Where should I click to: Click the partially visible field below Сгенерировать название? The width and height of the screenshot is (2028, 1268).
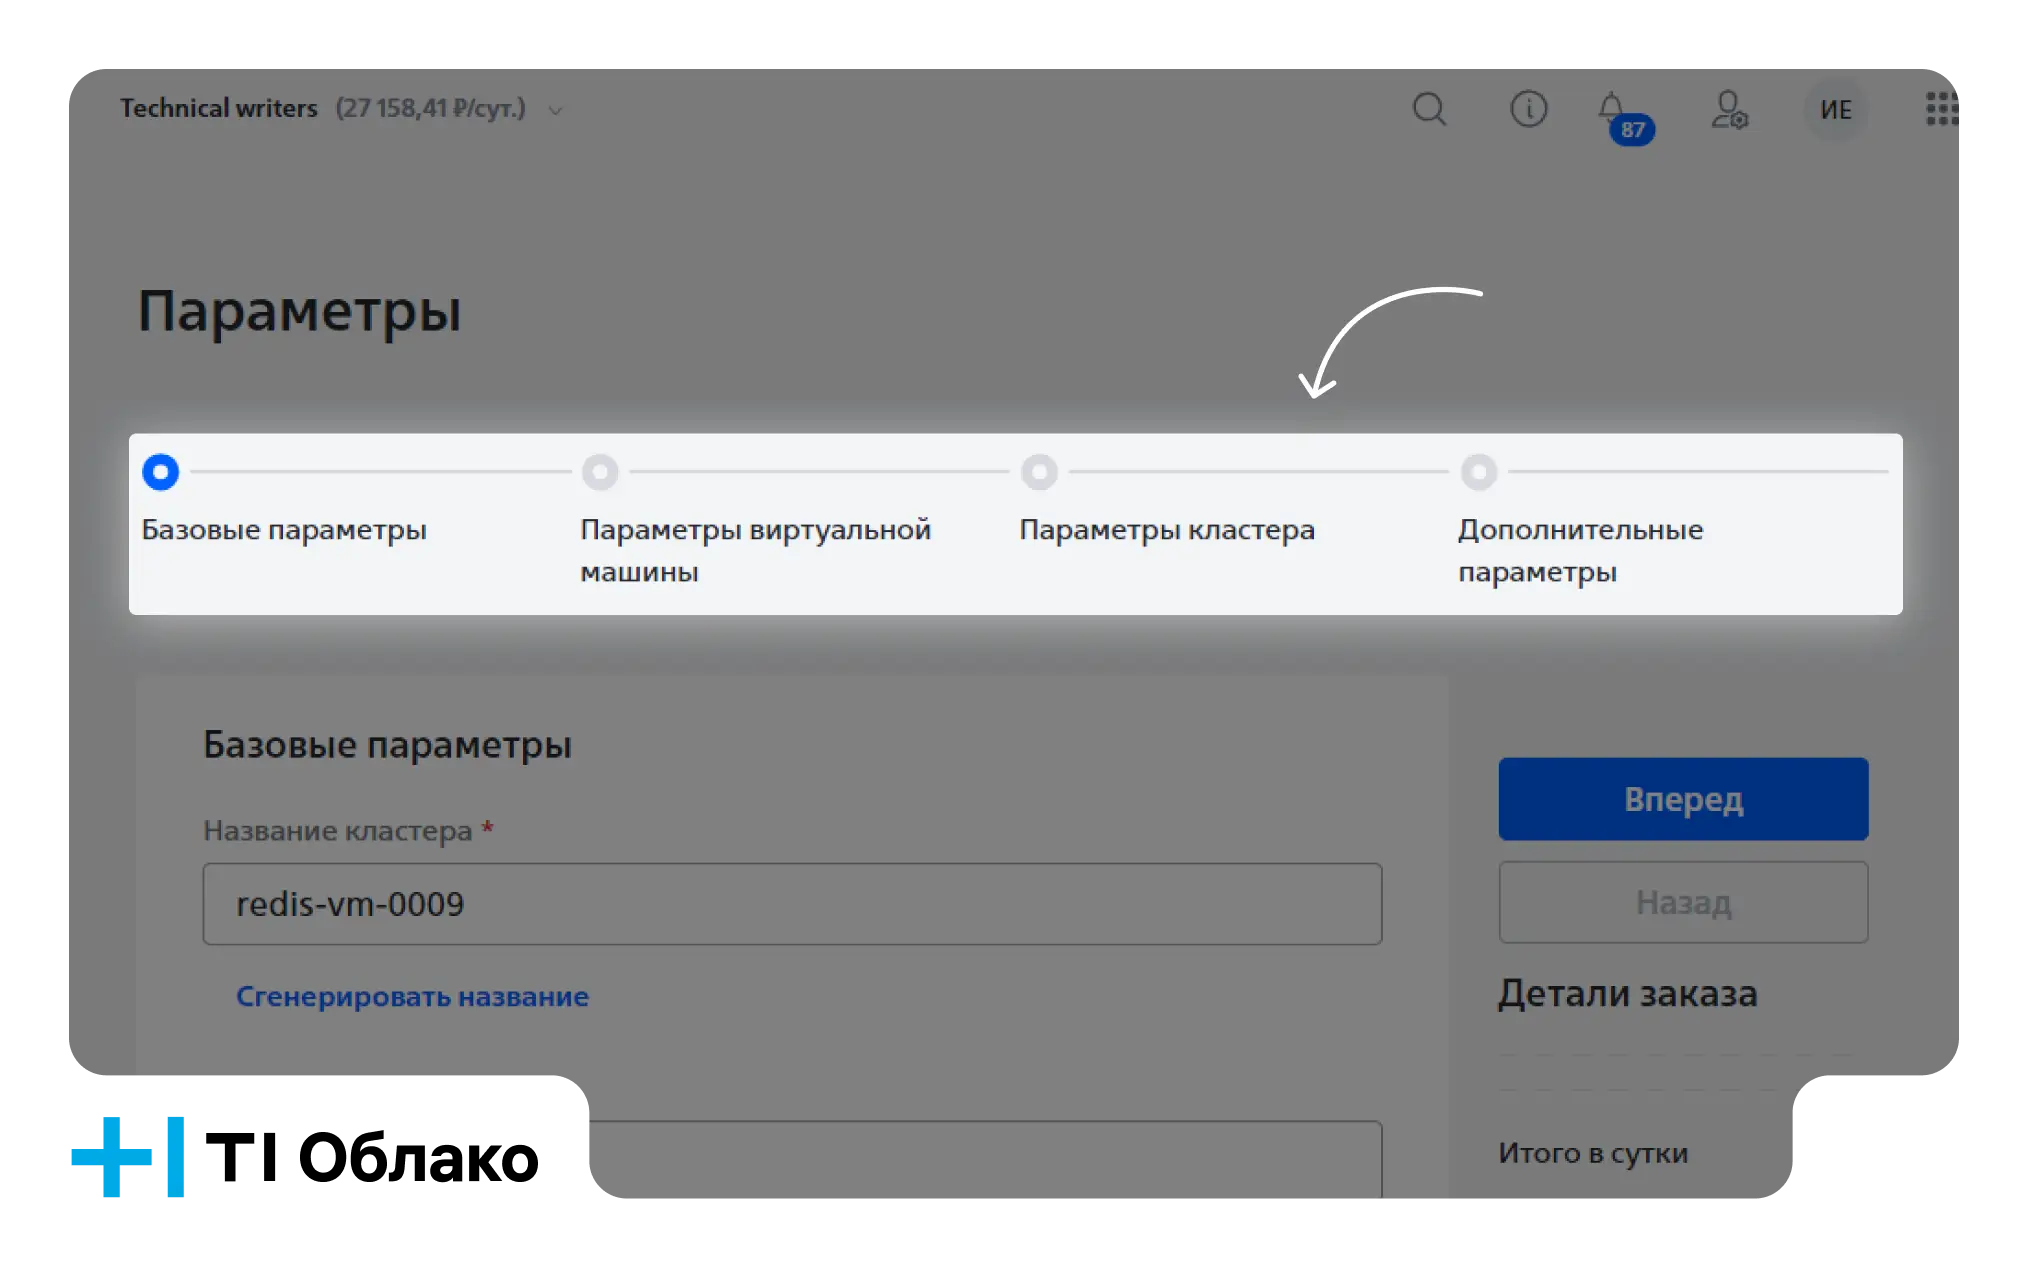coord(985,1159)
